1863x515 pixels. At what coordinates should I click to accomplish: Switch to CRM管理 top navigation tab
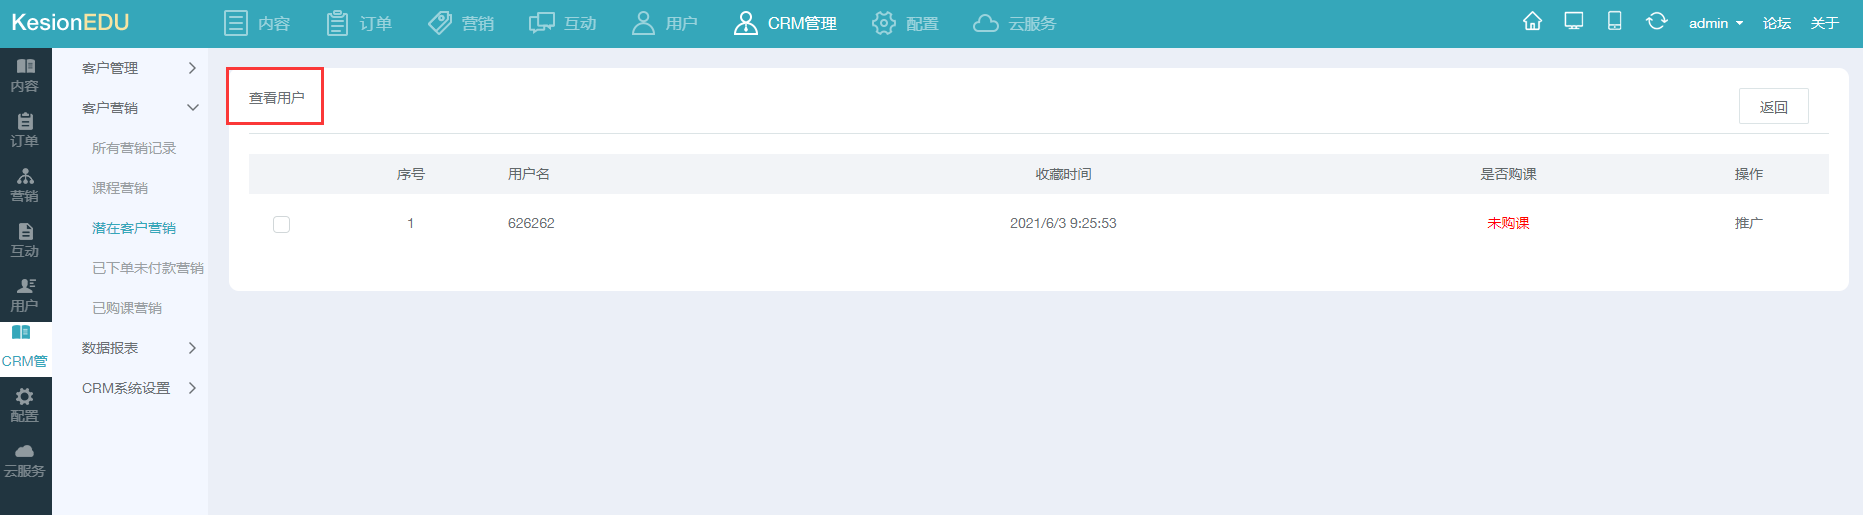785,23
